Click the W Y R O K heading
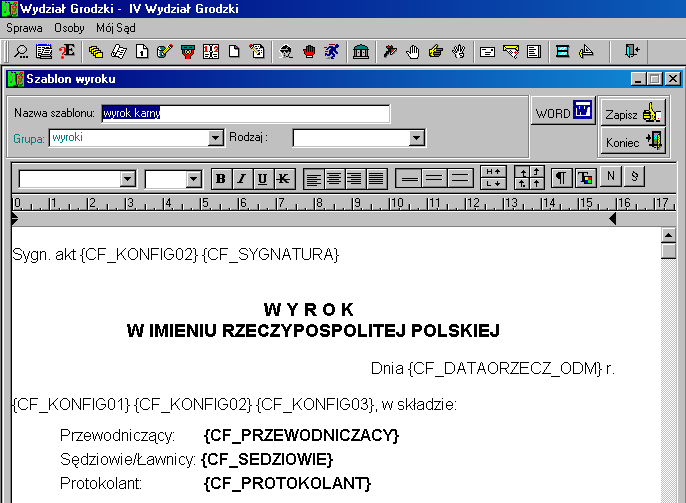The image size is (686, 503). click(x=309, y=309)
